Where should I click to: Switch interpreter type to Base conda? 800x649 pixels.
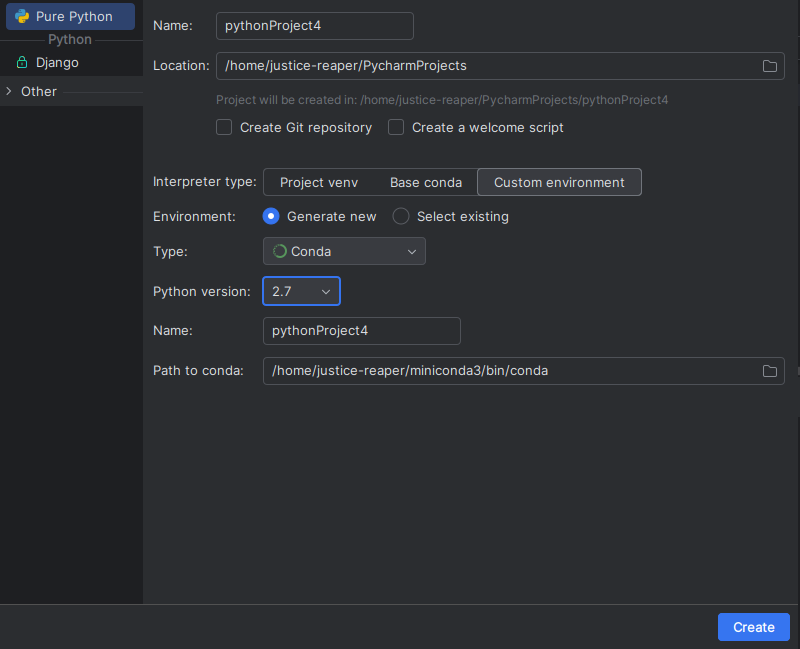click(x=426, y=182)
